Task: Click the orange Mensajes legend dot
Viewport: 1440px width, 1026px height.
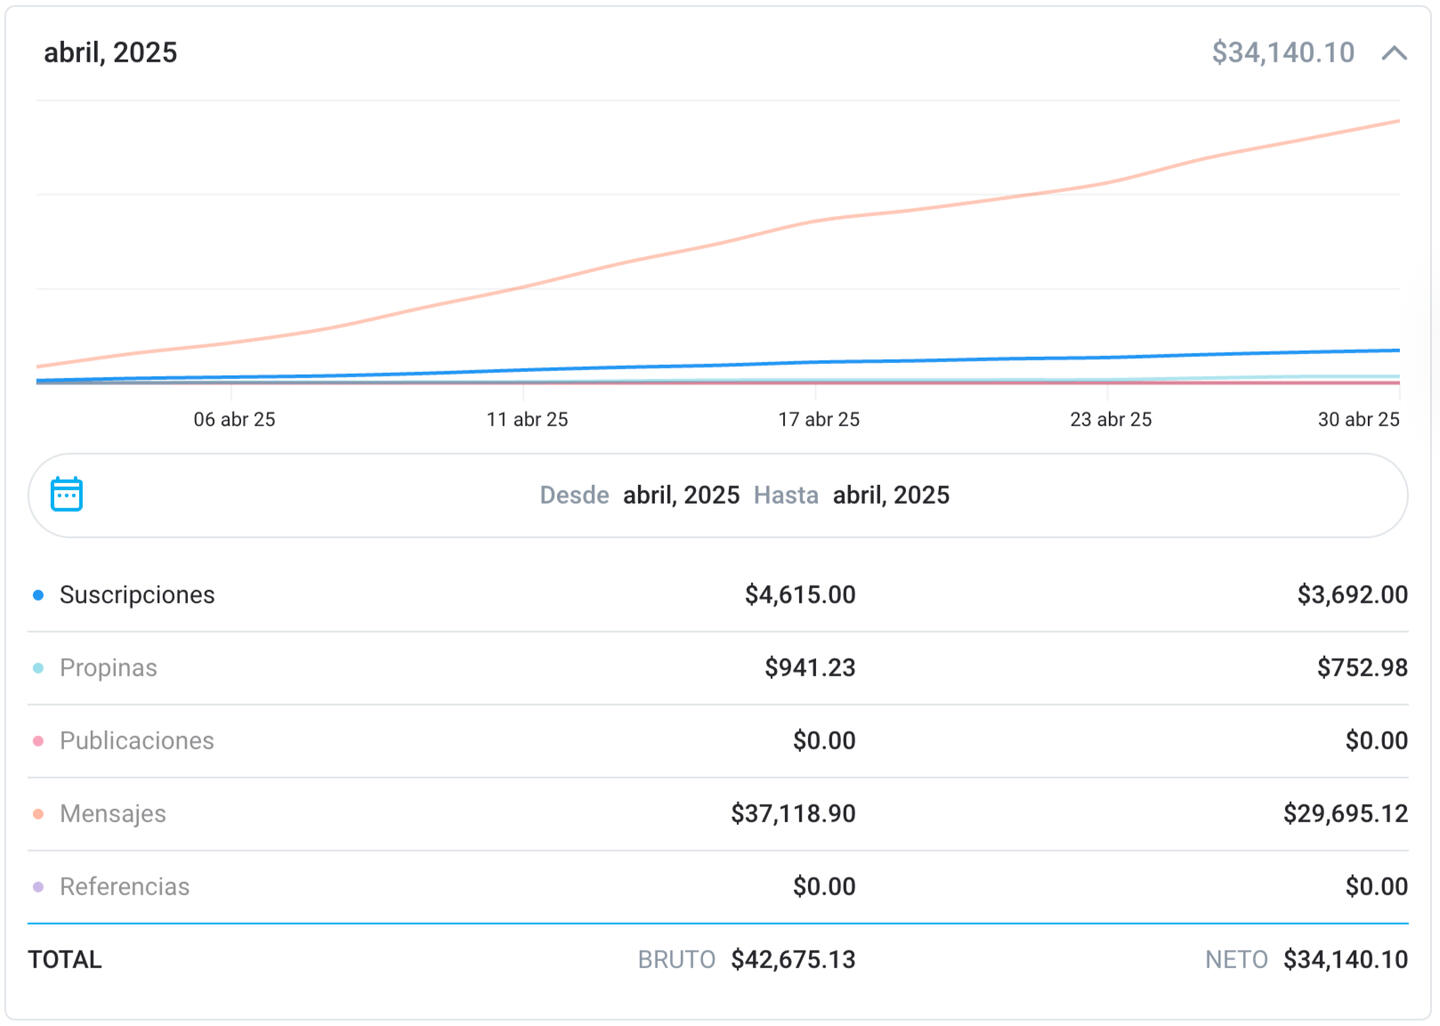Action: tap(38, 814)
